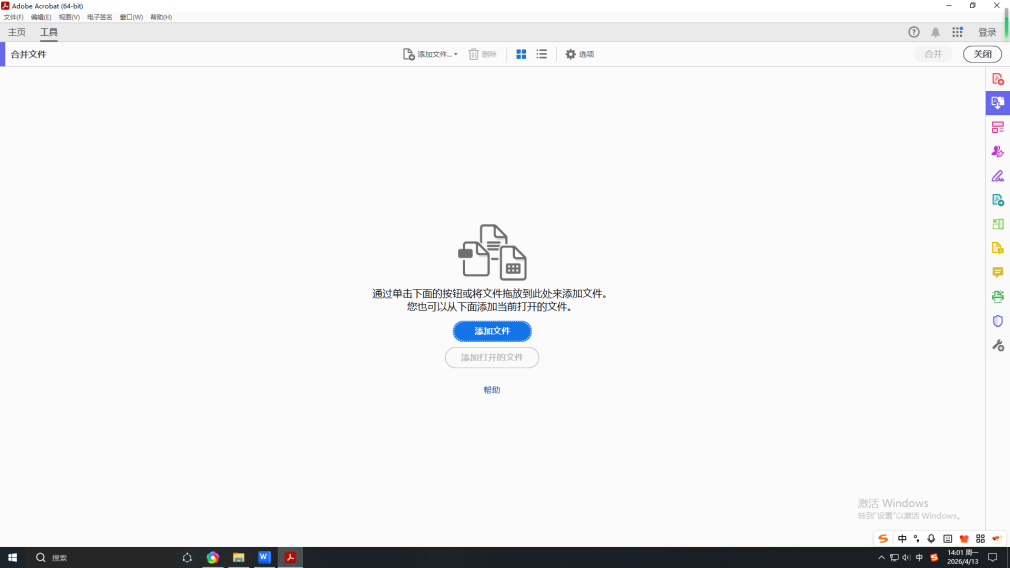Image resolution: width=1010 pixels, height=568 pixels.
Task: Switch to thumbnail grid view
Action: point(521,54)
